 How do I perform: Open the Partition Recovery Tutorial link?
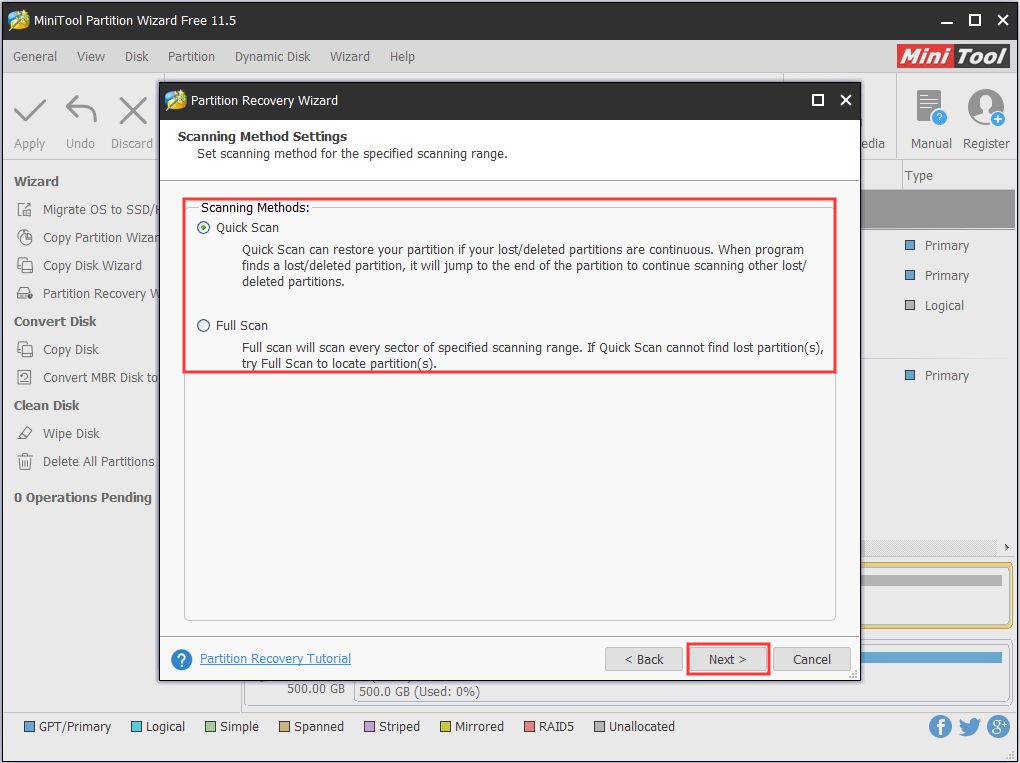(275, 658)
